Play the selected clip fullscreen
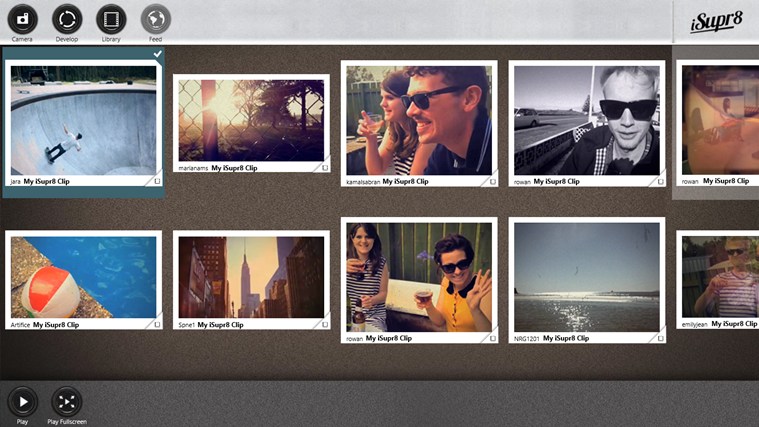The image size is (759, 427). point(67,402)
